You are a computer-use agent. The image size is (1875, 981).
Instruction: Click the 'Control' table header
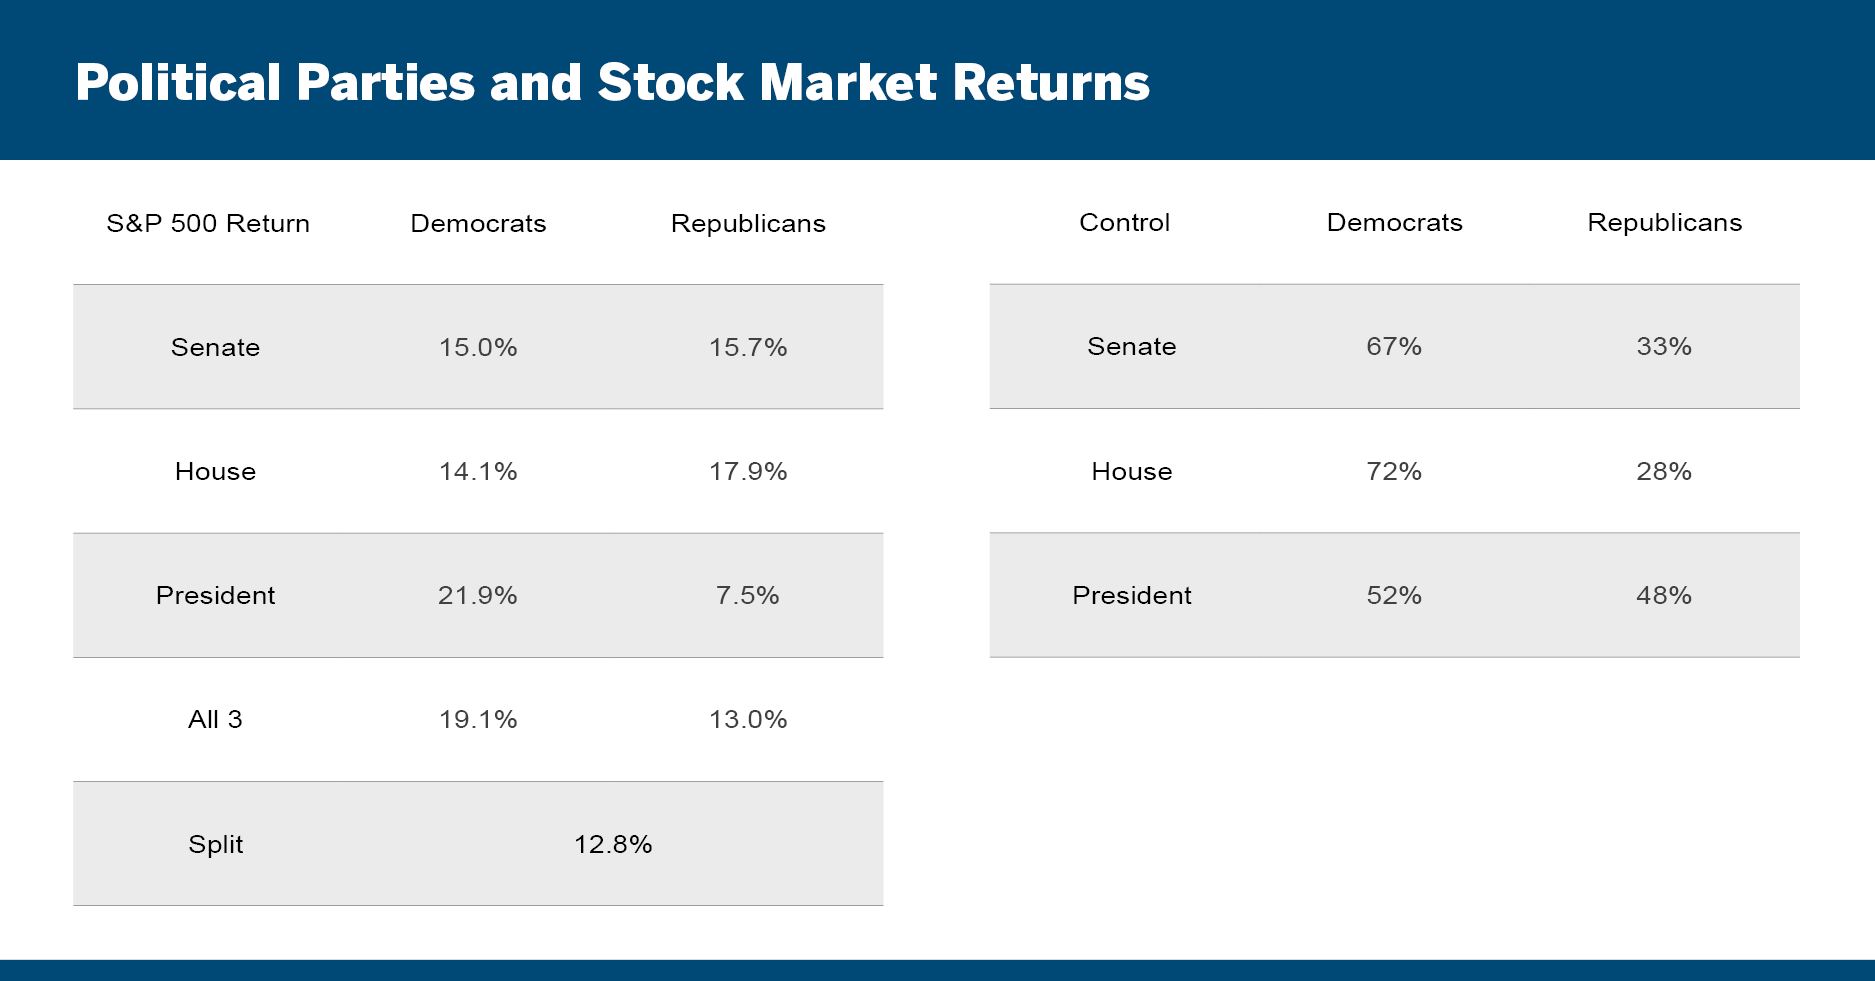(1124, 222)
